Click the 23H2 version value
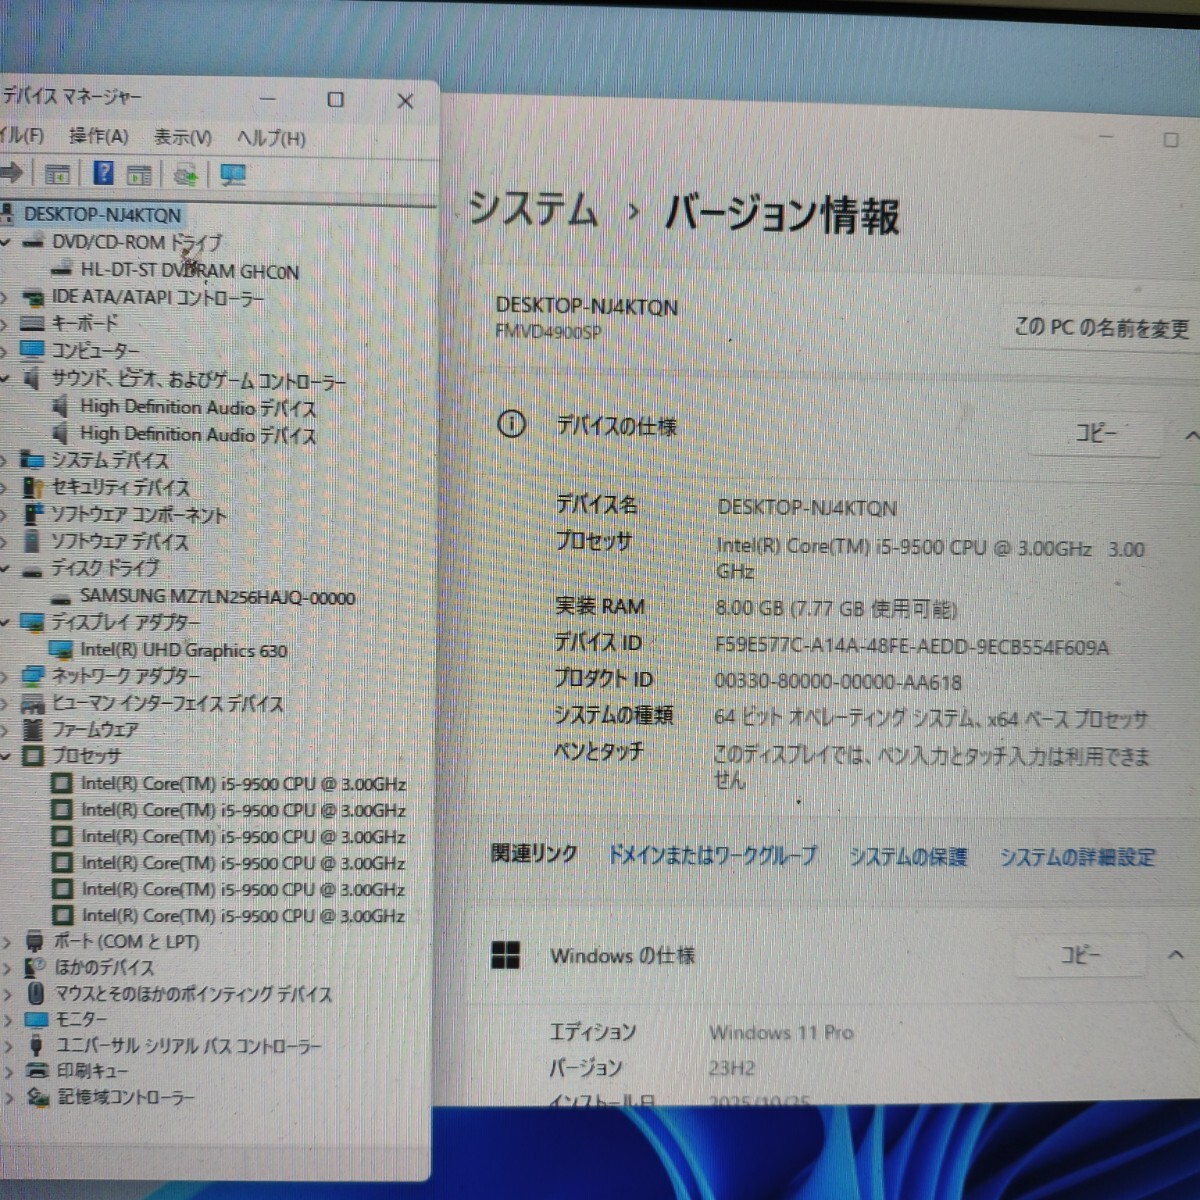The image size is (1200, 1200). 732,1068
